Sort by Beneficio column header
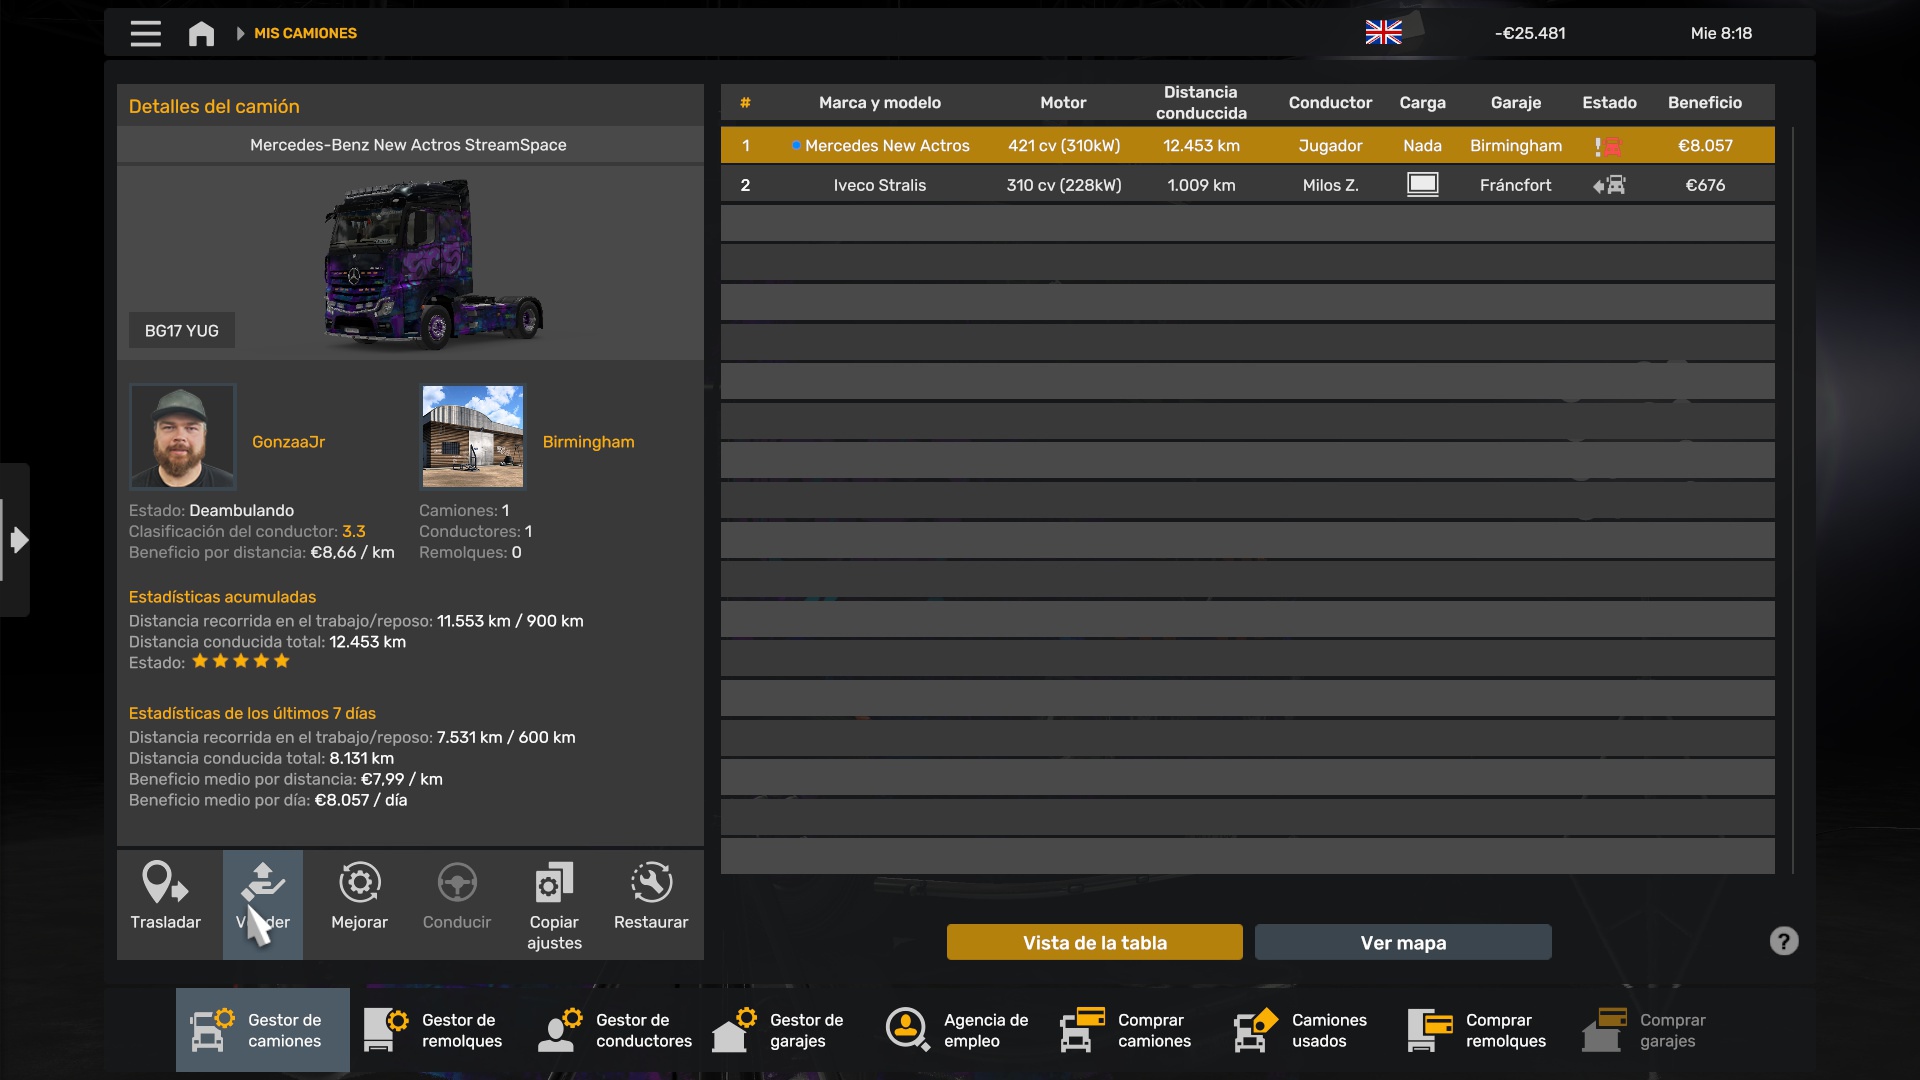The width and height of the screenshot is (1920, 1080). tap(1705, 102)
